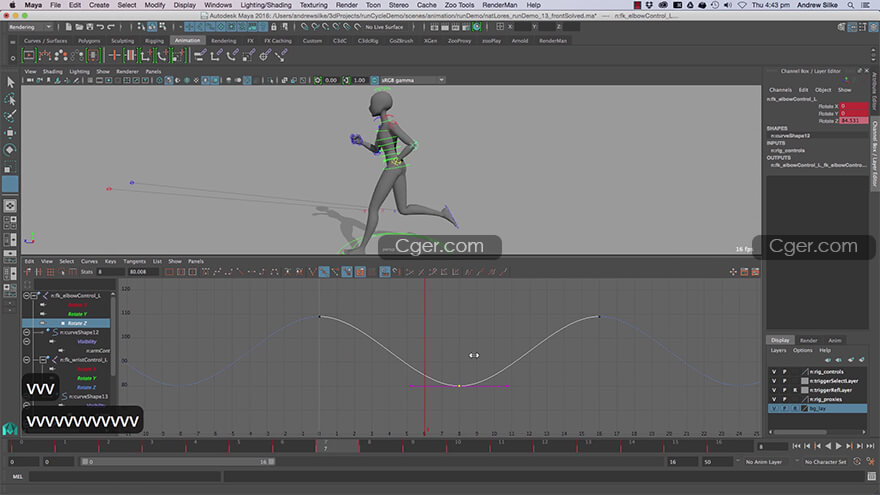Click the parent constraint shelf icon
Screen dimensions: 880x495
click(199, 55)
